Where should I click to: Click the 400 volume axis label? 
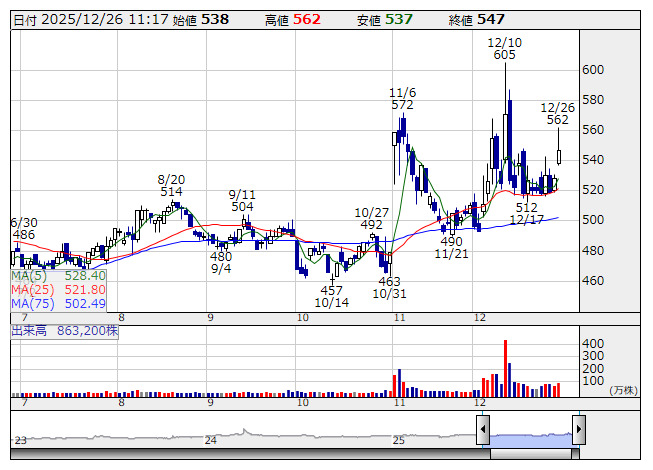click(x=593, y=344)
